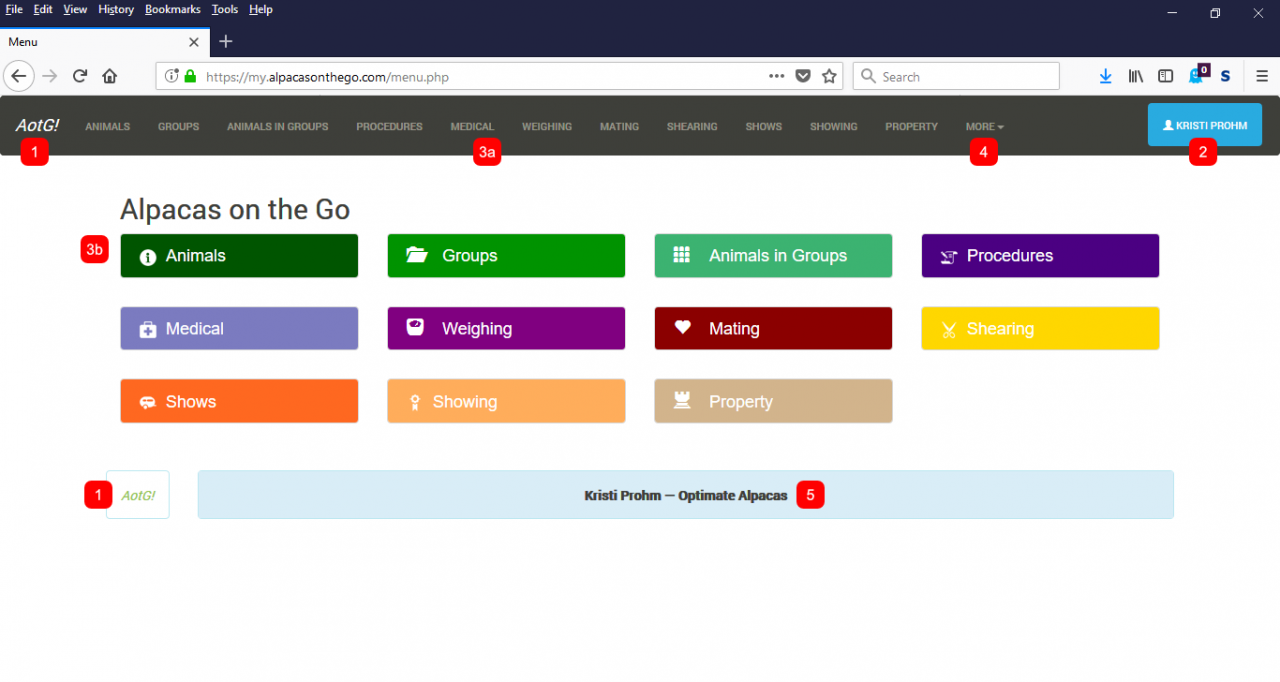Open the Tools menu
The image size is (1280, 682).
pos(225,9)
